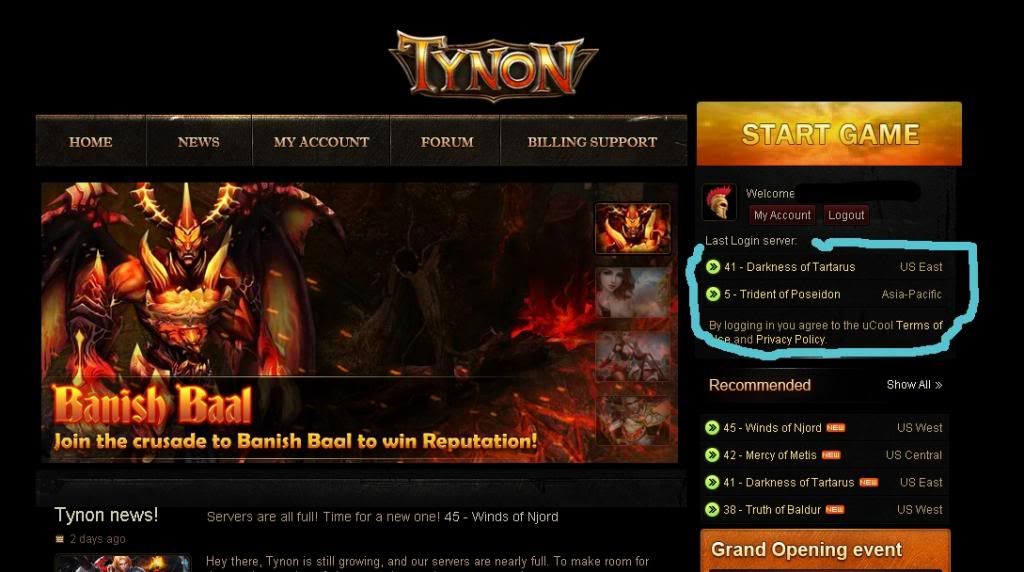The height and width of the screenshot is (572, 1024).
Task: Go to MY ACCOUNT in navigation bar
Action: (321, 142)
